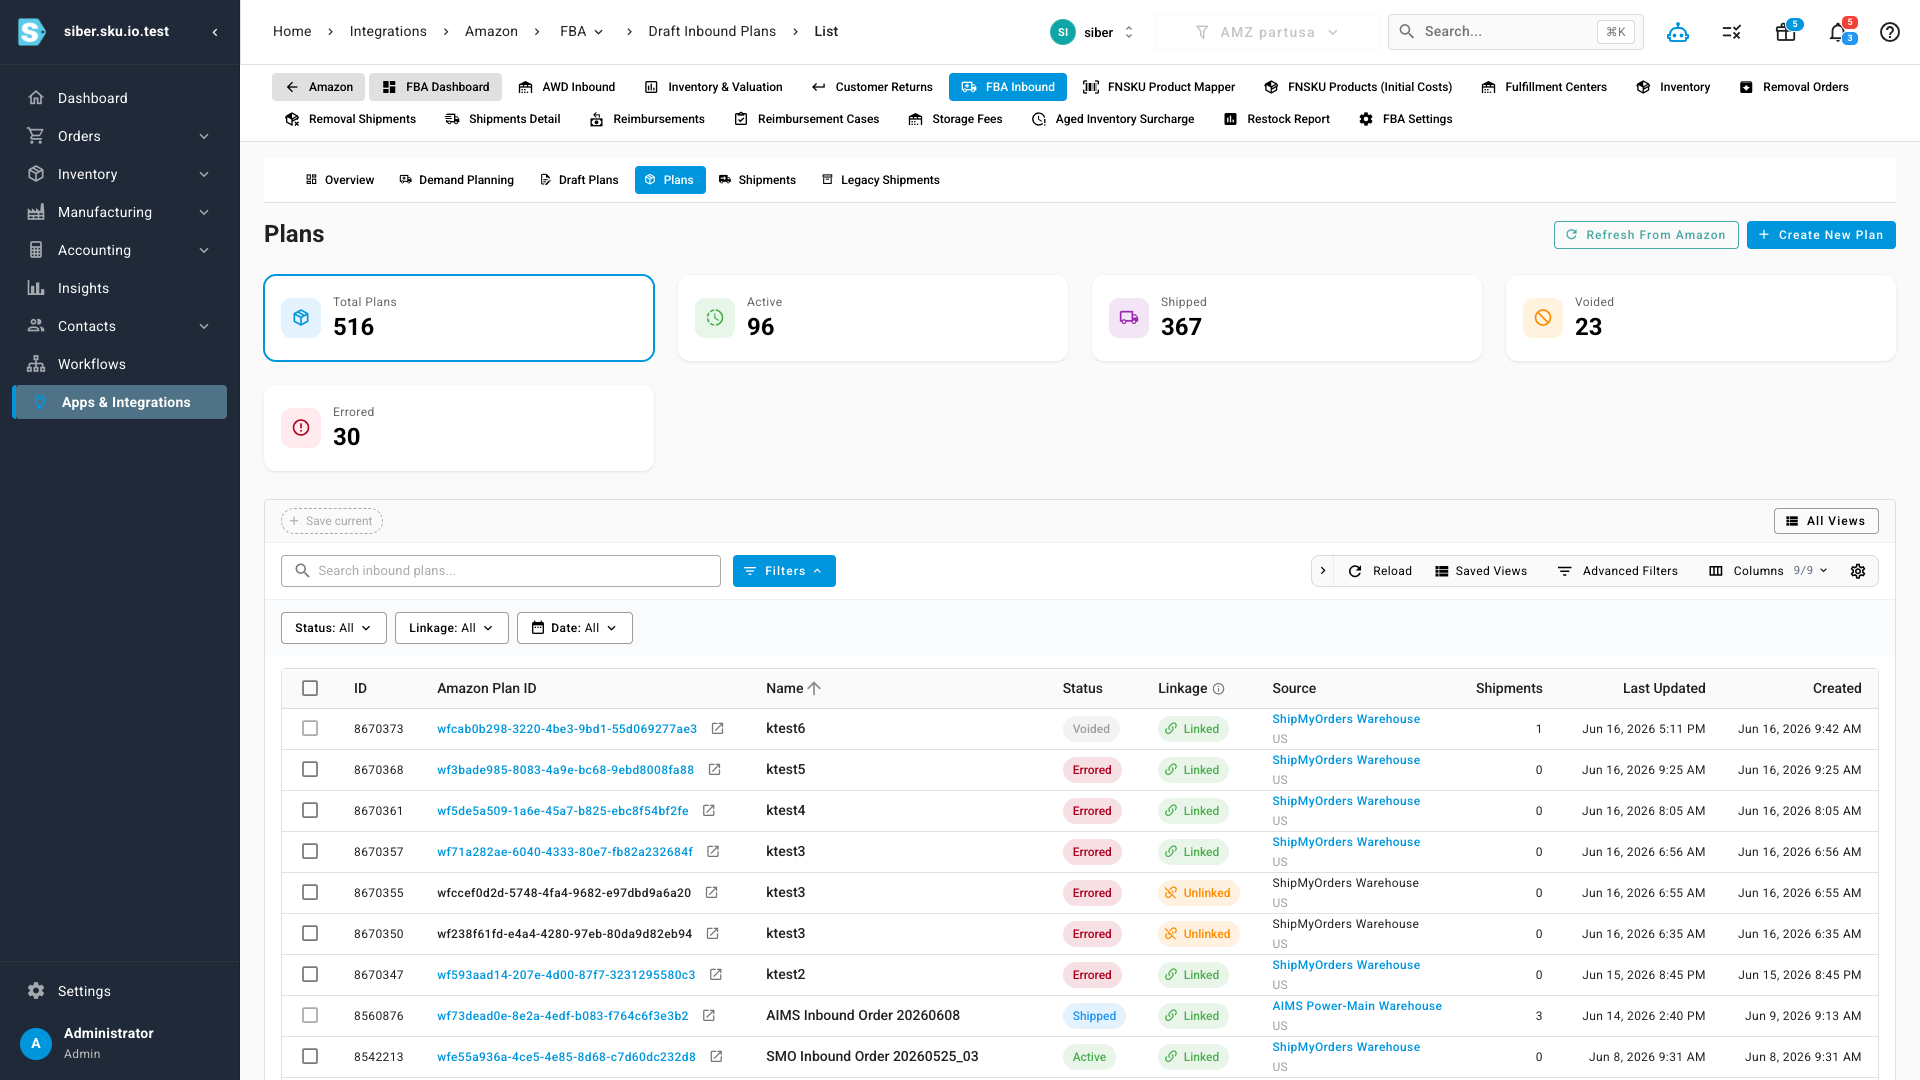The width and height of the screenshot is (1920, 1080).
Task: Check the row checkbox for ktest6
Action: tap(310, 729)
